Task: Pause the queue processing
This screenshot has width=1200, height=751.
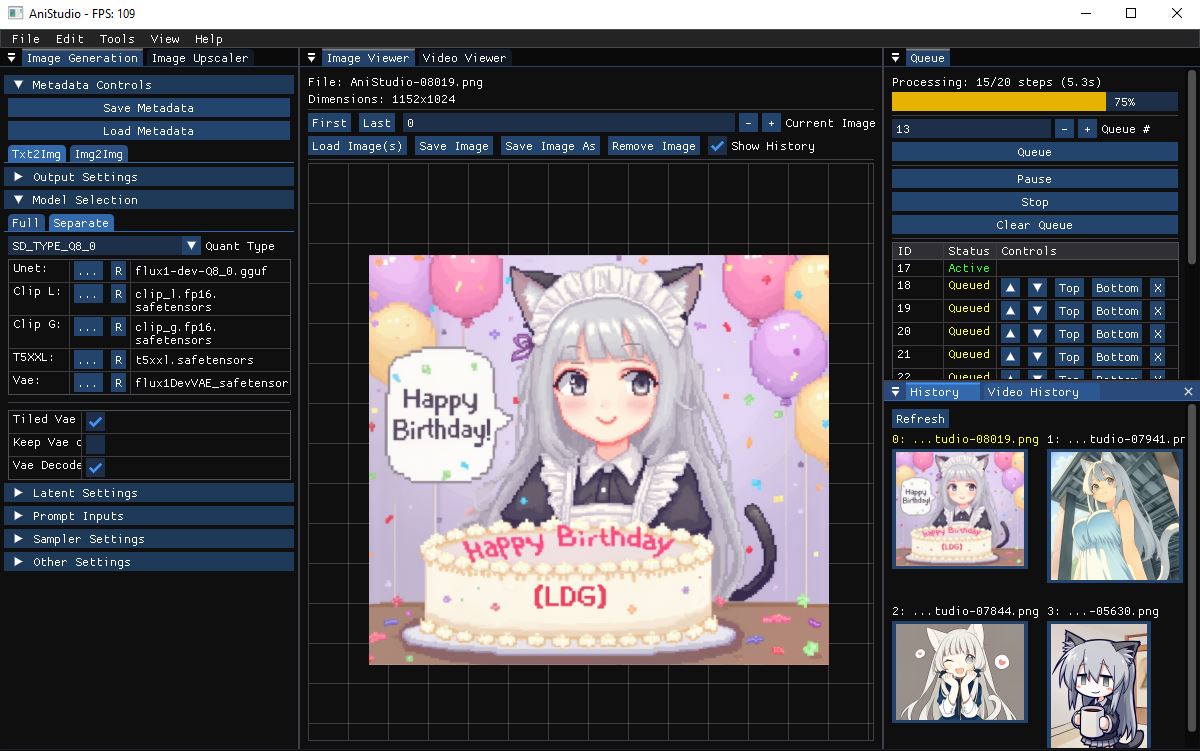Action: [x=1034, y=179]
